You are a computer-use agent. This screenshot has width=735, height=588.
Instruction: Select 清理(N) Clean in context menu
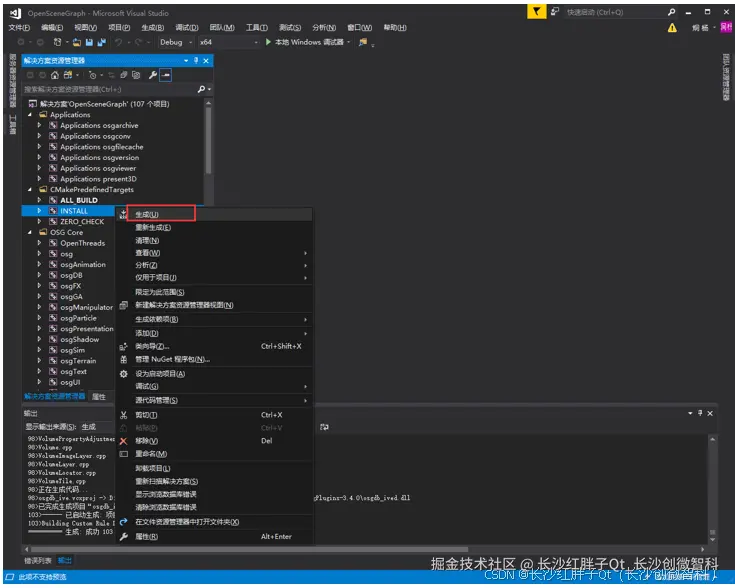click(x=214, y=241)
